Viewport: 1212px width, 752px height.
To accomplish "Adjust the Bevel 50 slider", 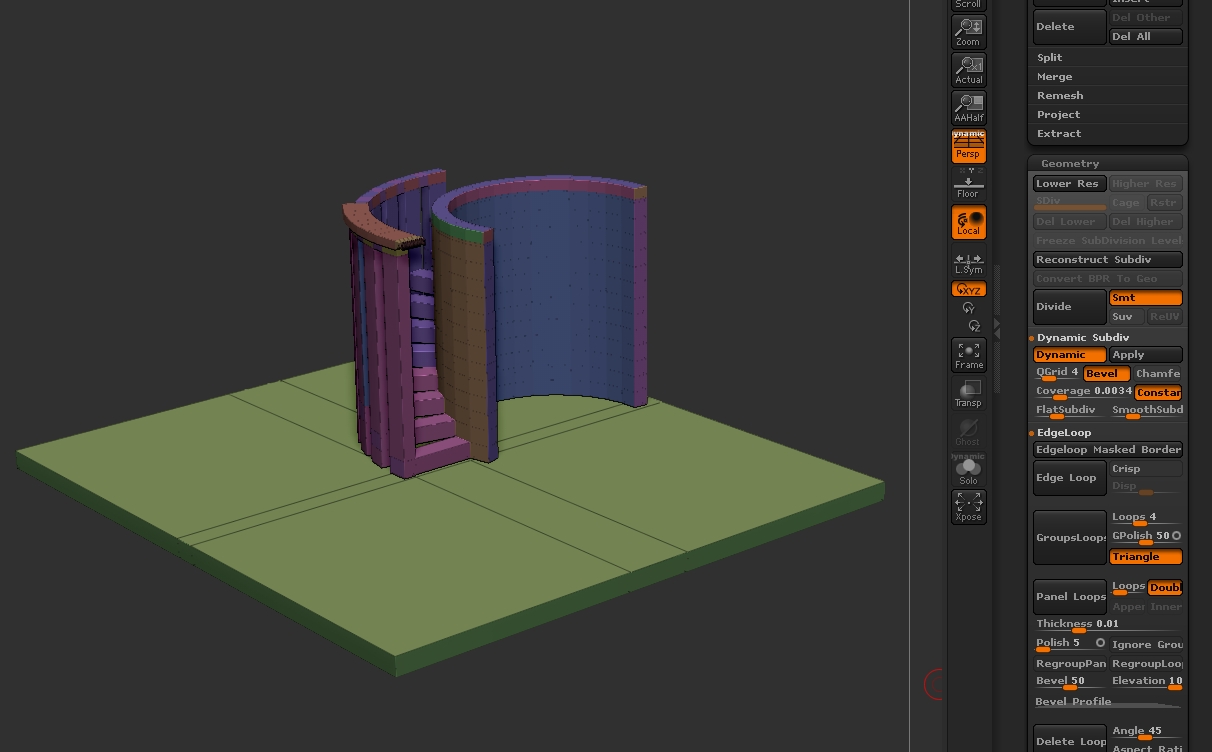I will [x=1070, y=683].
